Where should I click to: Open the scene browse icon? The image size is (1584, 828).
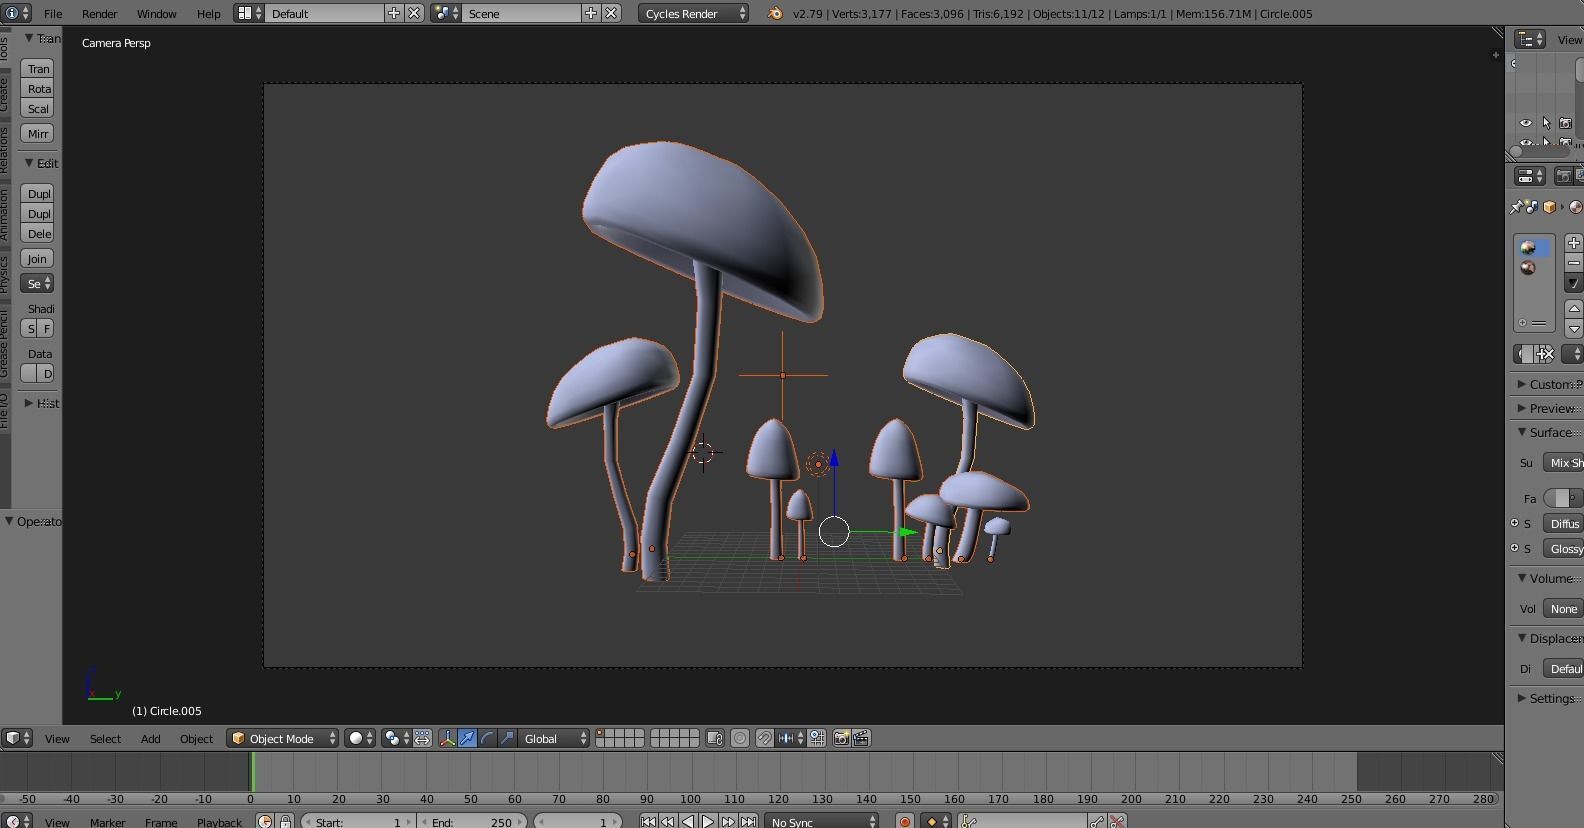[x=446, y=13]
